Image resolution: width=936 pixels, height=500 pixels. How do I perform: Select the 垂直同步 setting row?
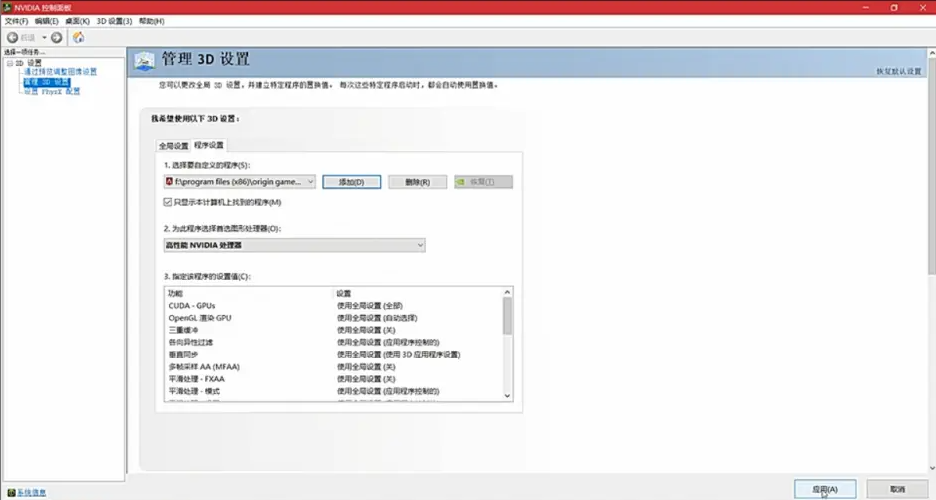pos(334,354)
